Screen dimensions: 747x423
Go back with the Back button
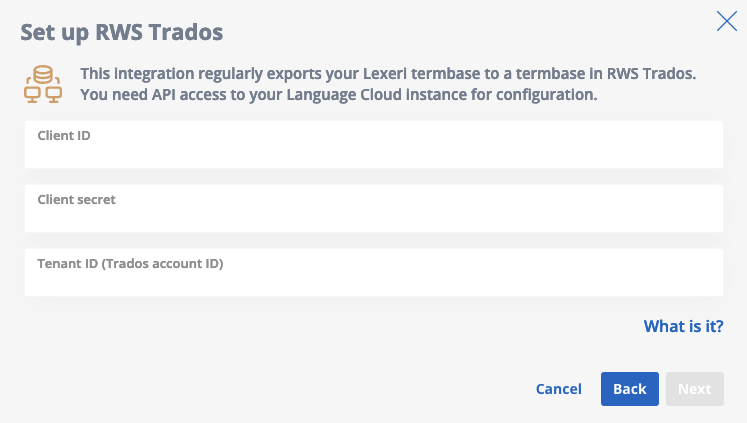click(x=630, y=389)
